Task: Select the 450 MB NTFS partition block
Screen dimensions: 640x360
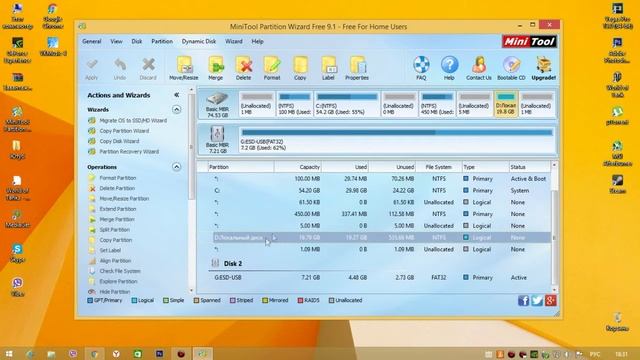Action: [437, 104]
